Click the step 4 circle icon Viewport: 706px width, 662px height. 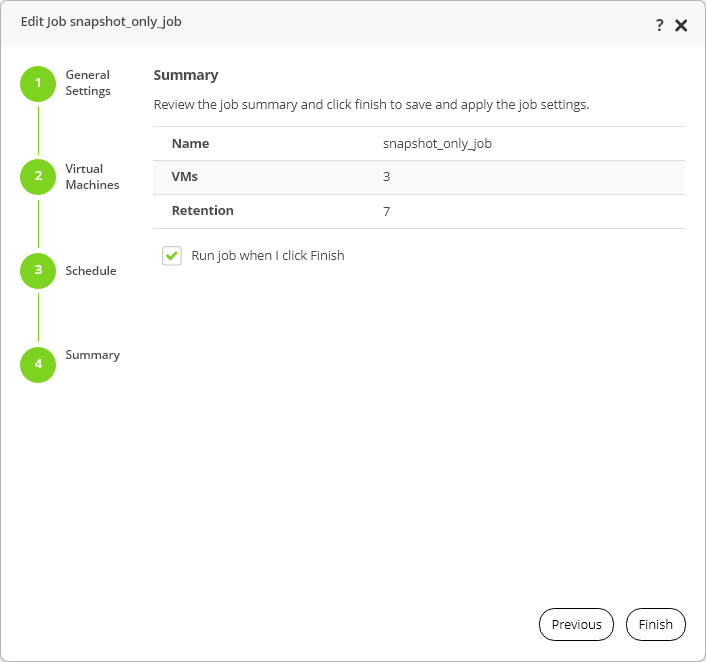(x=38, y=363)
